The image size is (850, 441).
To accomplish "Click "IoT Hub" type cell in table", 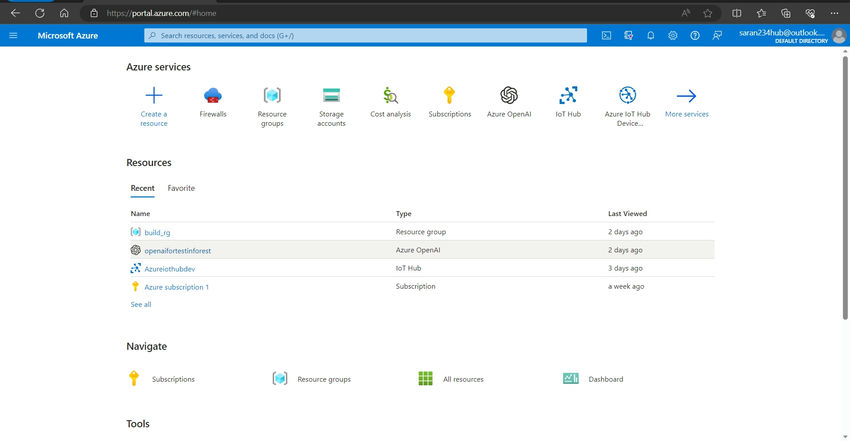I will [x=408, y=268].
